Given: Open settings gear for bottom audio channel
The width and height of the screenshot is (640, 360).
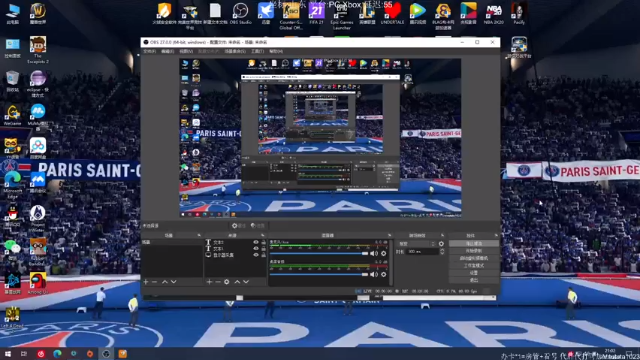Looking at the screenshot, I should coord(383,274).
